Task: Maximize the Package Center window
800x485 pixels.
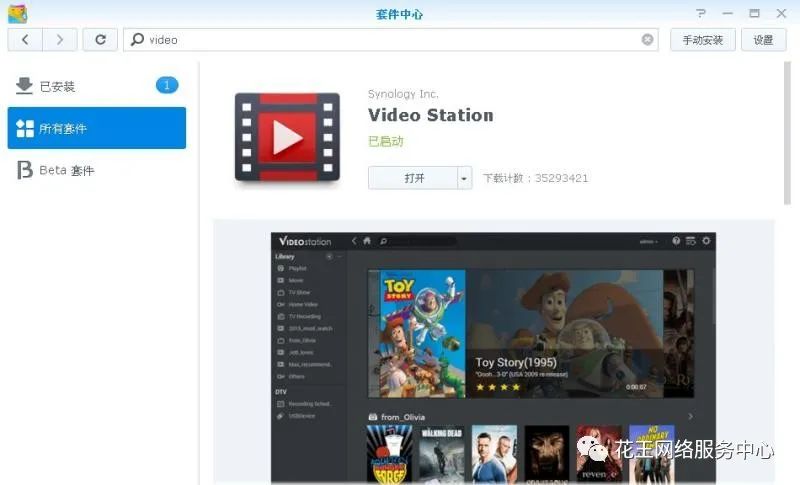Action: (x=754, y=13)
